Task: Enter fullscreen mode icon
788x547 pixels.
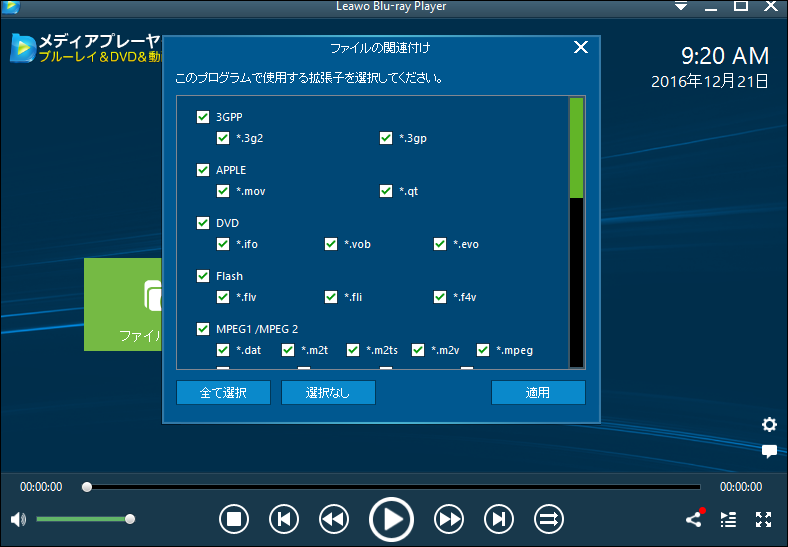Action: coord(763,519)
